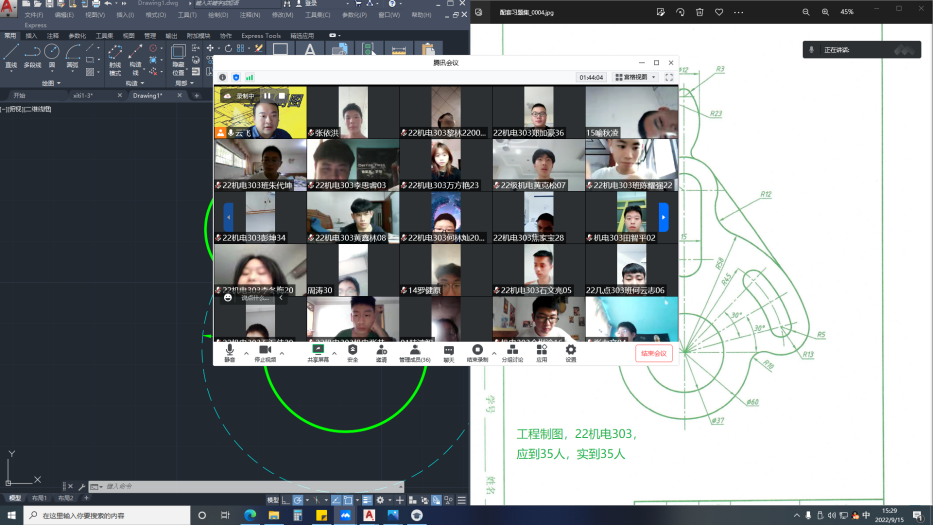This screenshot has height=525, width=933.
Task: Open Settings gear in meeting toolbar
Action: [571, 353]
